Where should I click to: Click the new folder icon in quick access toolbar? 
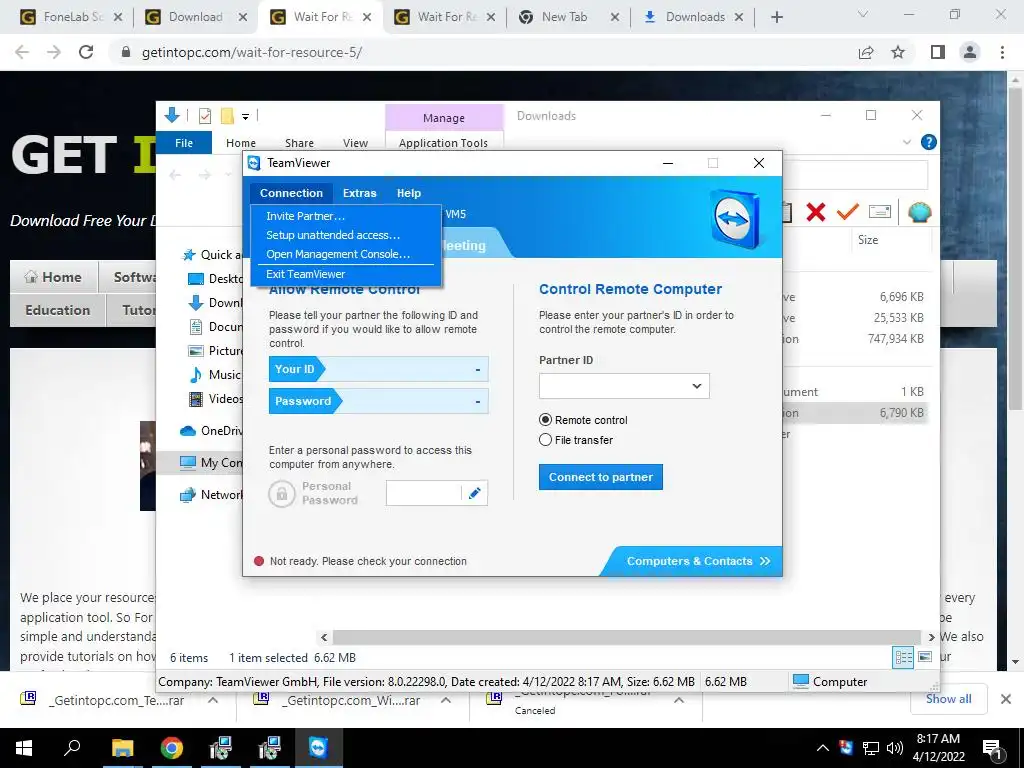click(227, 116)
